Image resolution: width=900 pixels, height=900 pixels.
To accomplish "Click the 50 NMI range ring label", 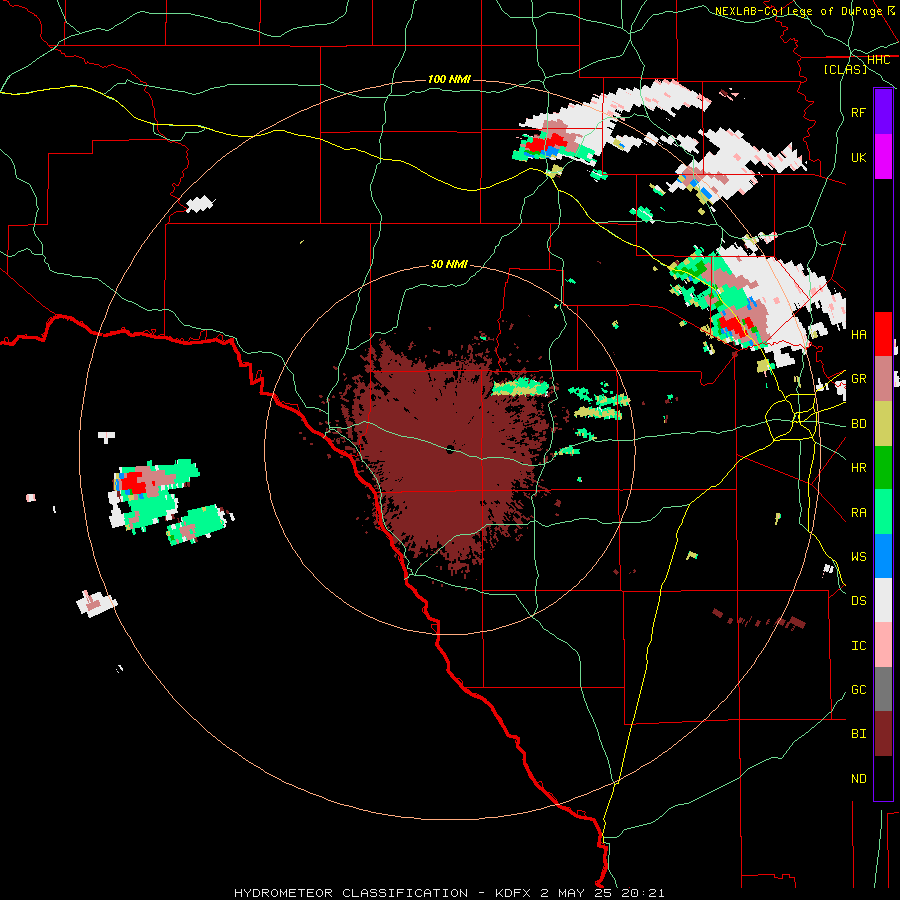I will click(x=449, y=264).
